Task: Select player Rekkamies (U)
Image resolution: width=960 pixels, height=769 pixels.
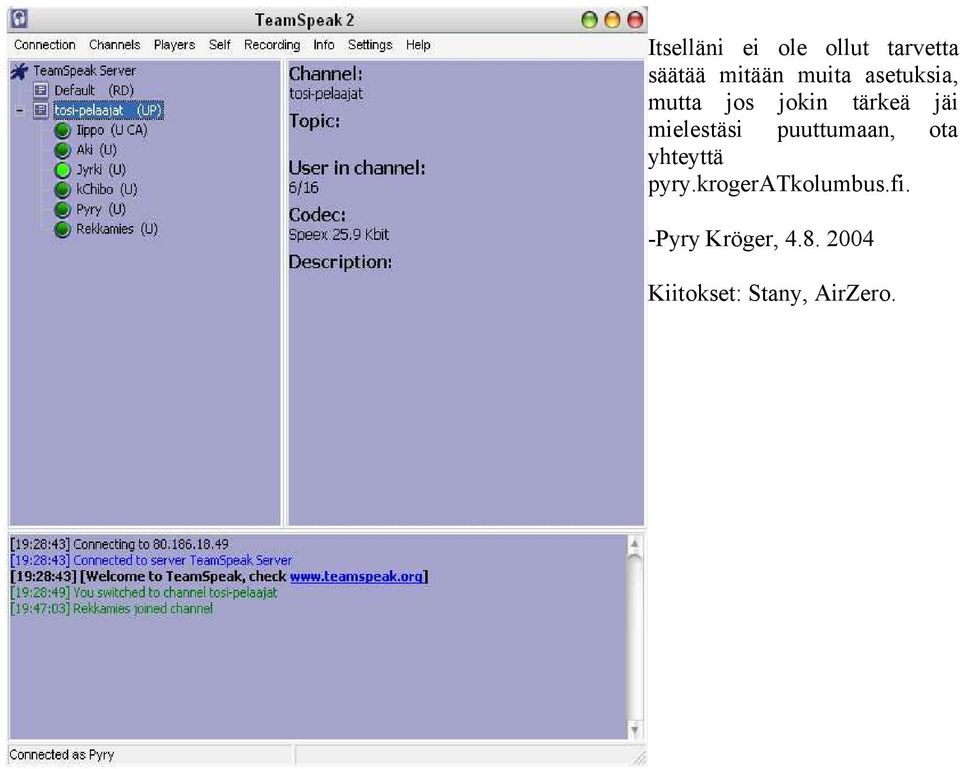Action: pyautogui.click(x=117, y=229)
